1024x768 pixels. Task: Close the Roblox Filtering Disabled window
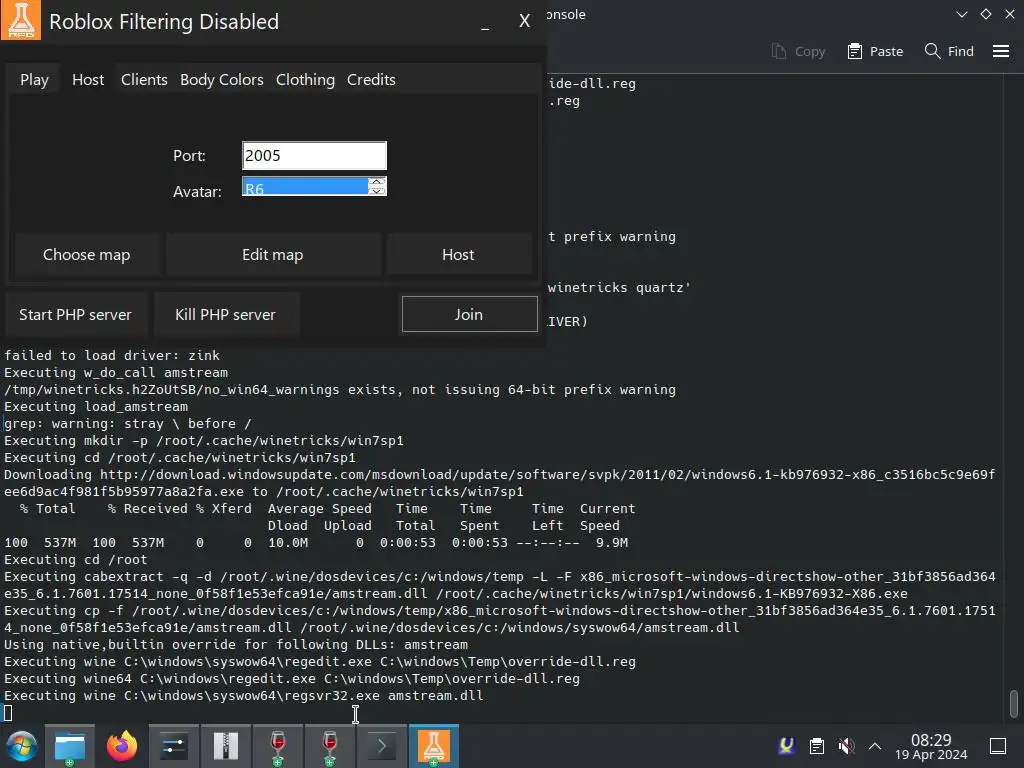click(524, 21)
